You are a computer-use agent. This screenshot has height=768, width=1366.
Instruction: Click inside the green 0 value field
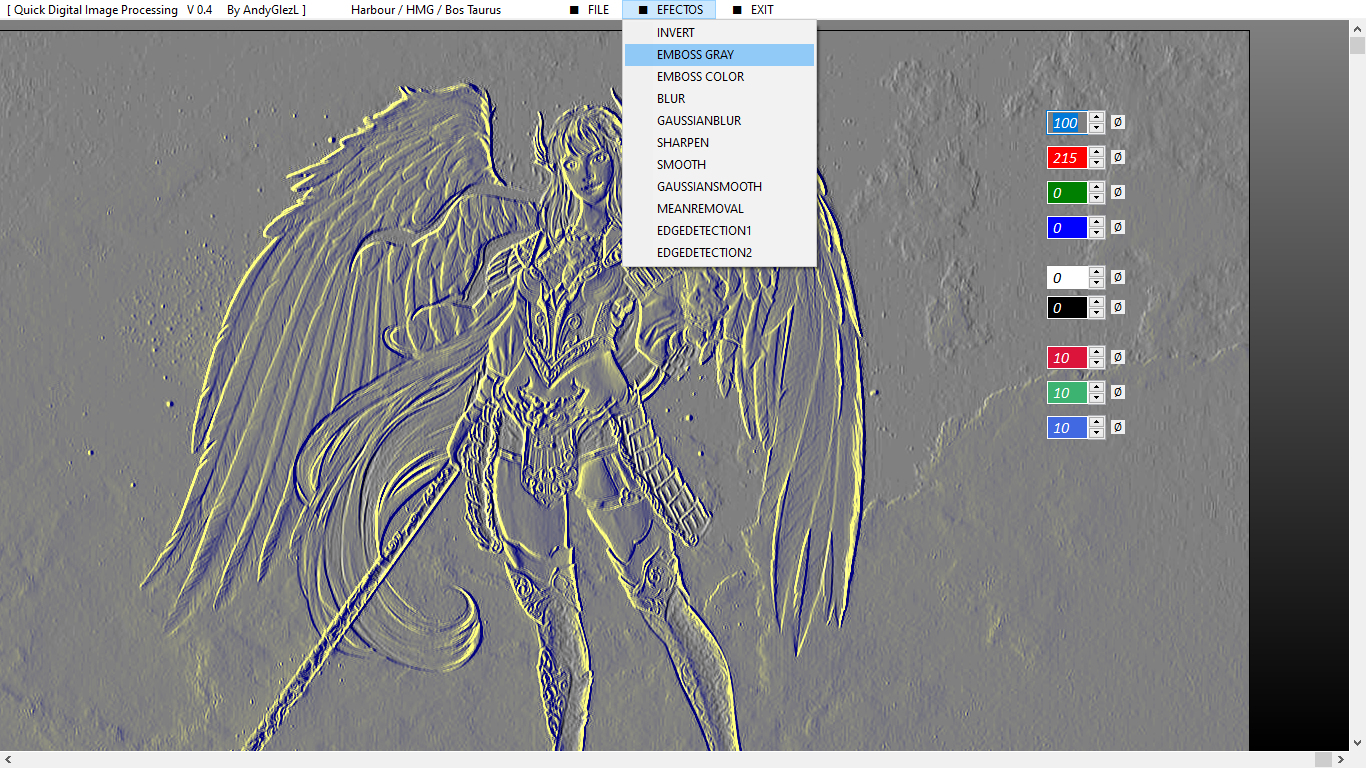tap(1066, 192)
